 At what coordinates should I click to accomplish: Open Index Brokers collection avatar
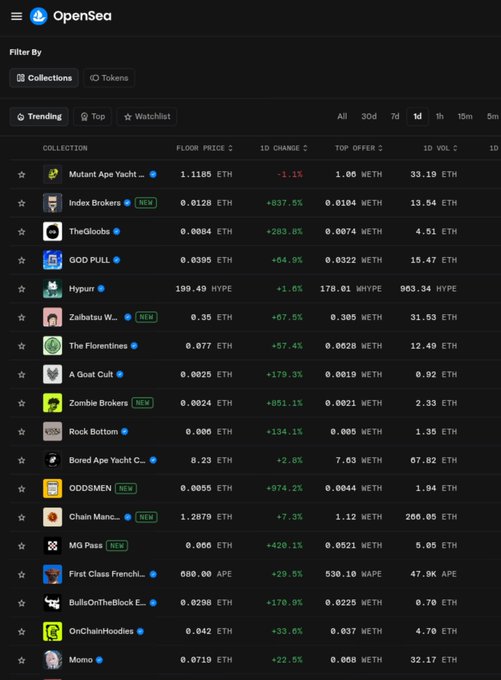tap(52, 203)
